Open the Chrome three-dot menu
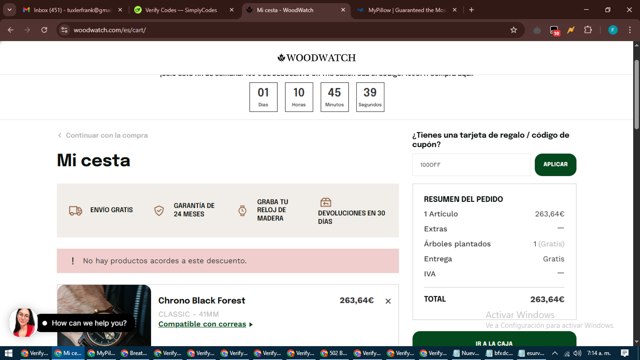This screenshot has width=640, height=360. tap(630, 30)
